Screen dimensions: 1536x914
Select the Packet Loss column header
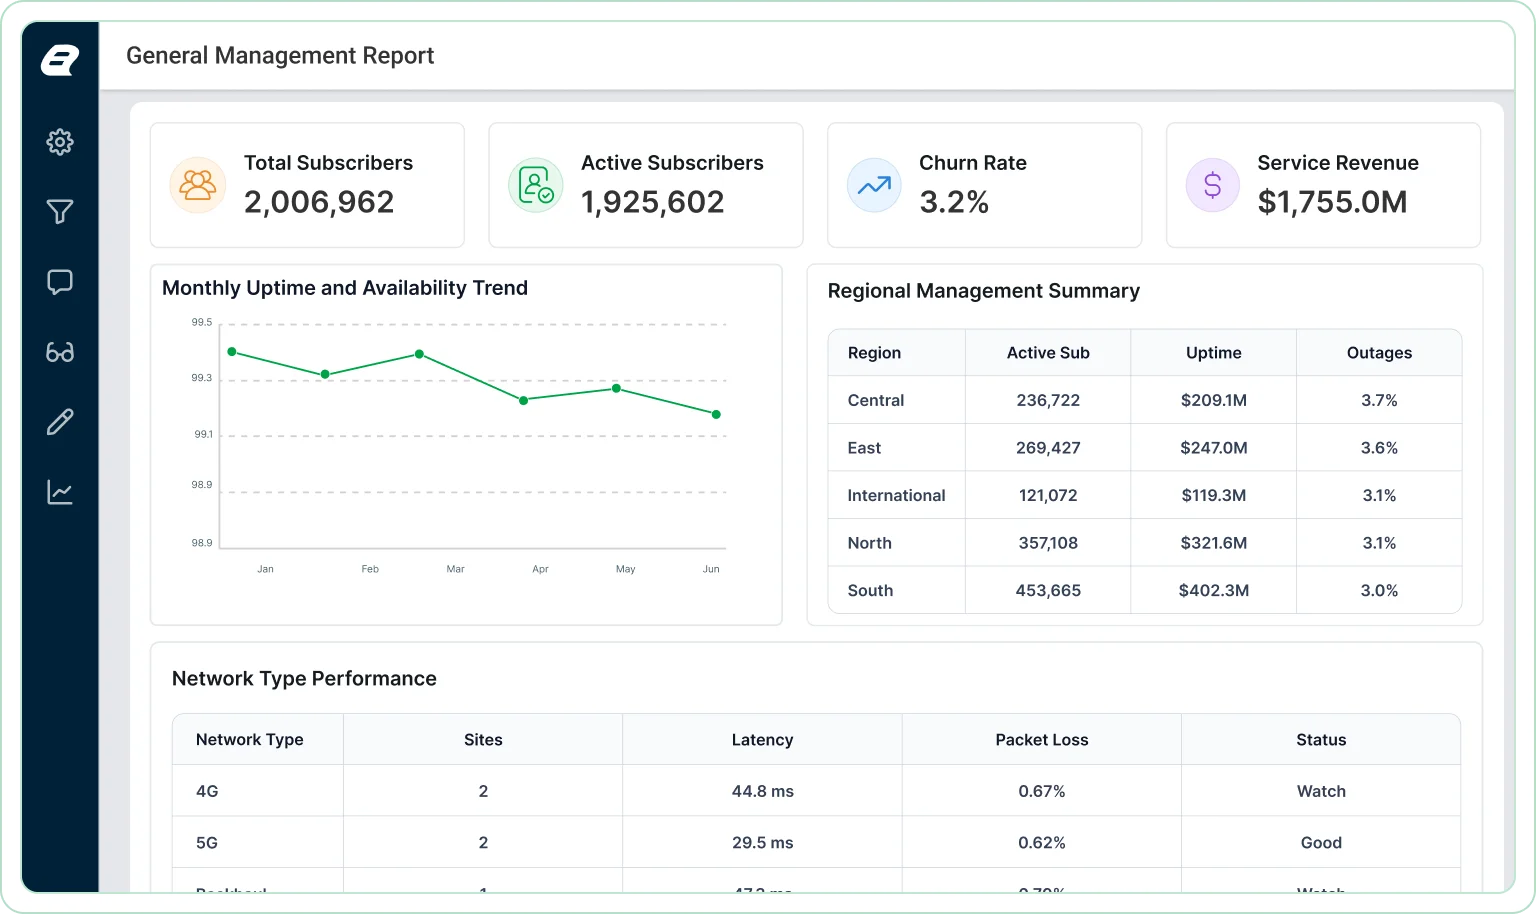1042,740
